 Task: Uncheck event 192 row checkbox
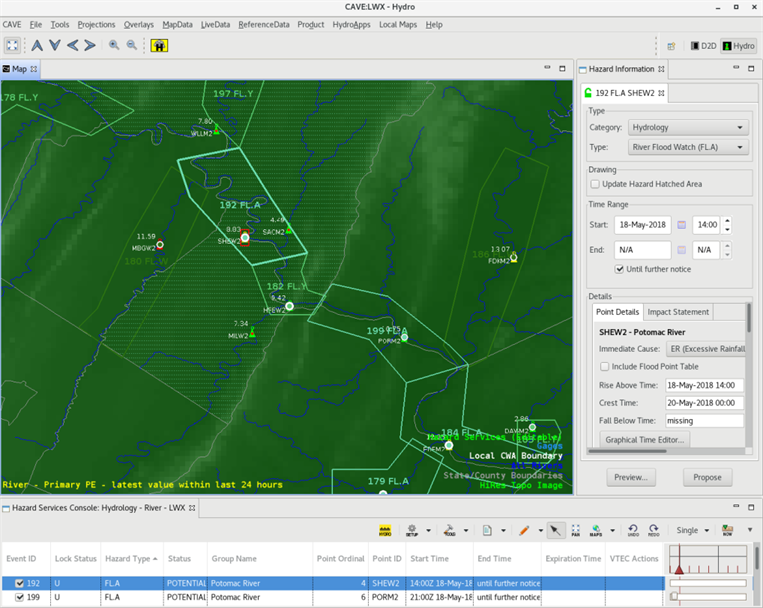pyautogui.click(x=19, y=583)
